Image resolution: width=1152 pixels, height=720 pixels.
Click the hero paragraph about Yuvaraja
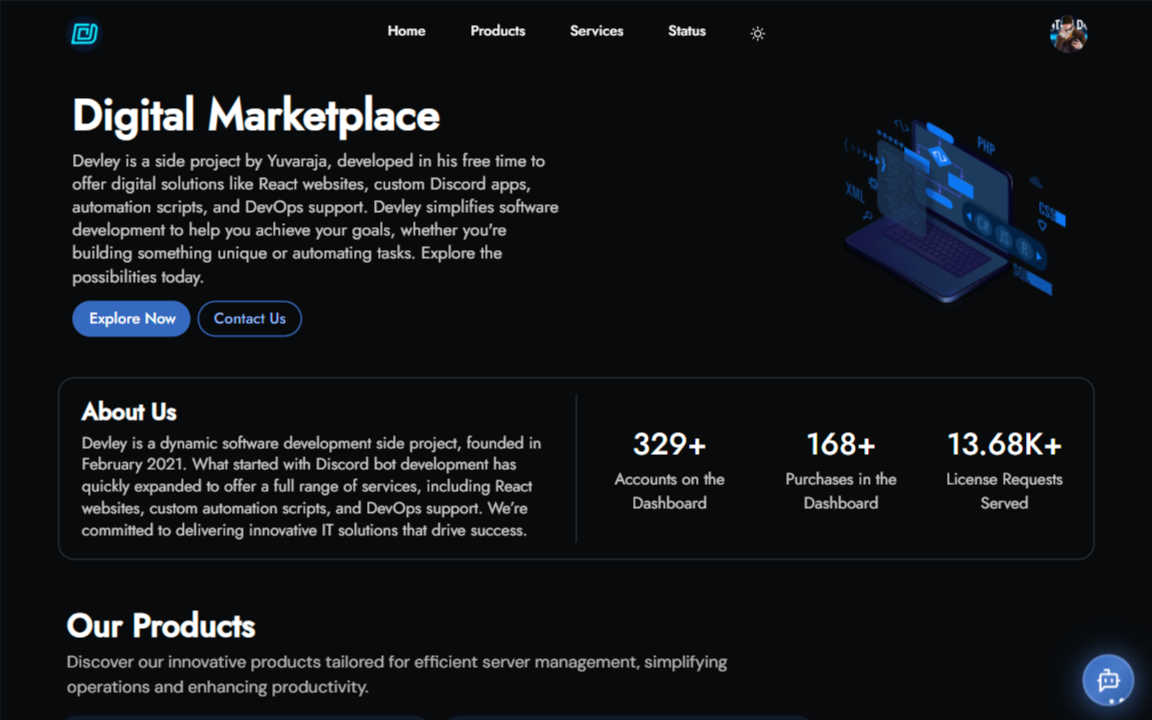pos(315,218)
